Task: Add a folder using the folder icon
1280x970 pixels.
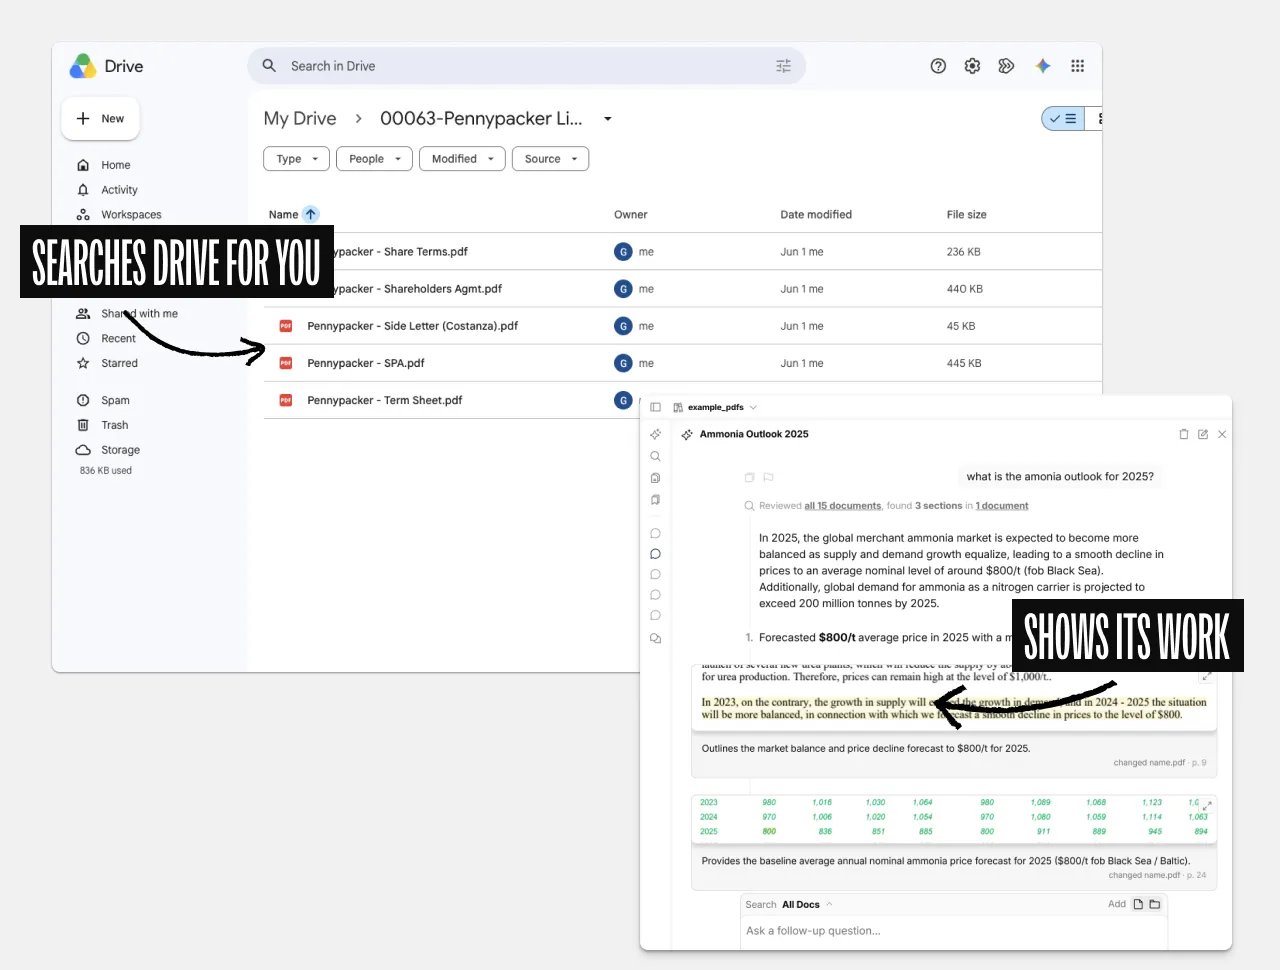Action: pos(1155,904)
